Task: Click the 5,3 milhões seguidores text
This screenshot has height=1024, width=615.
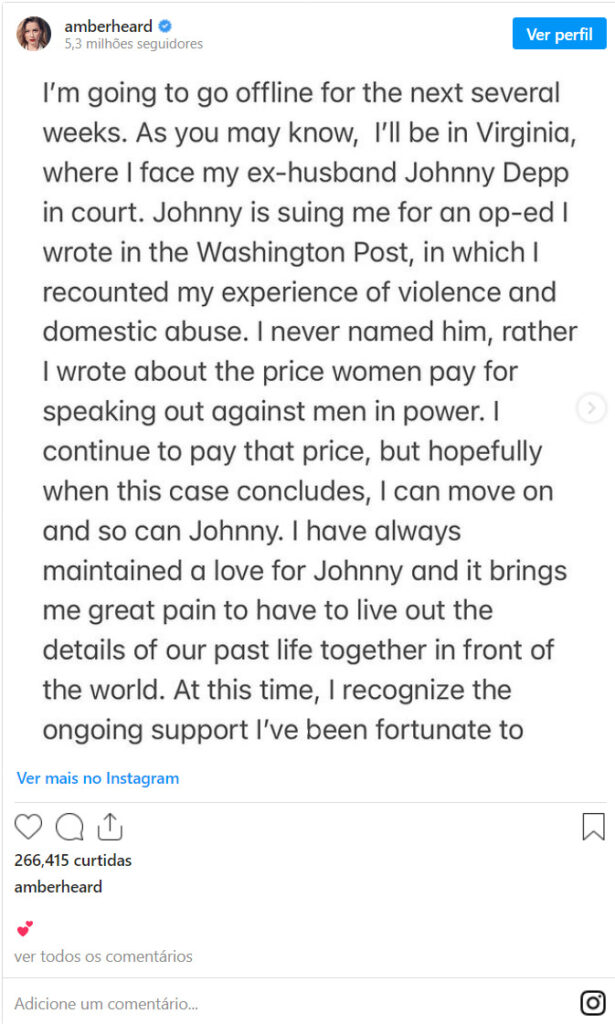Action: 133,44
